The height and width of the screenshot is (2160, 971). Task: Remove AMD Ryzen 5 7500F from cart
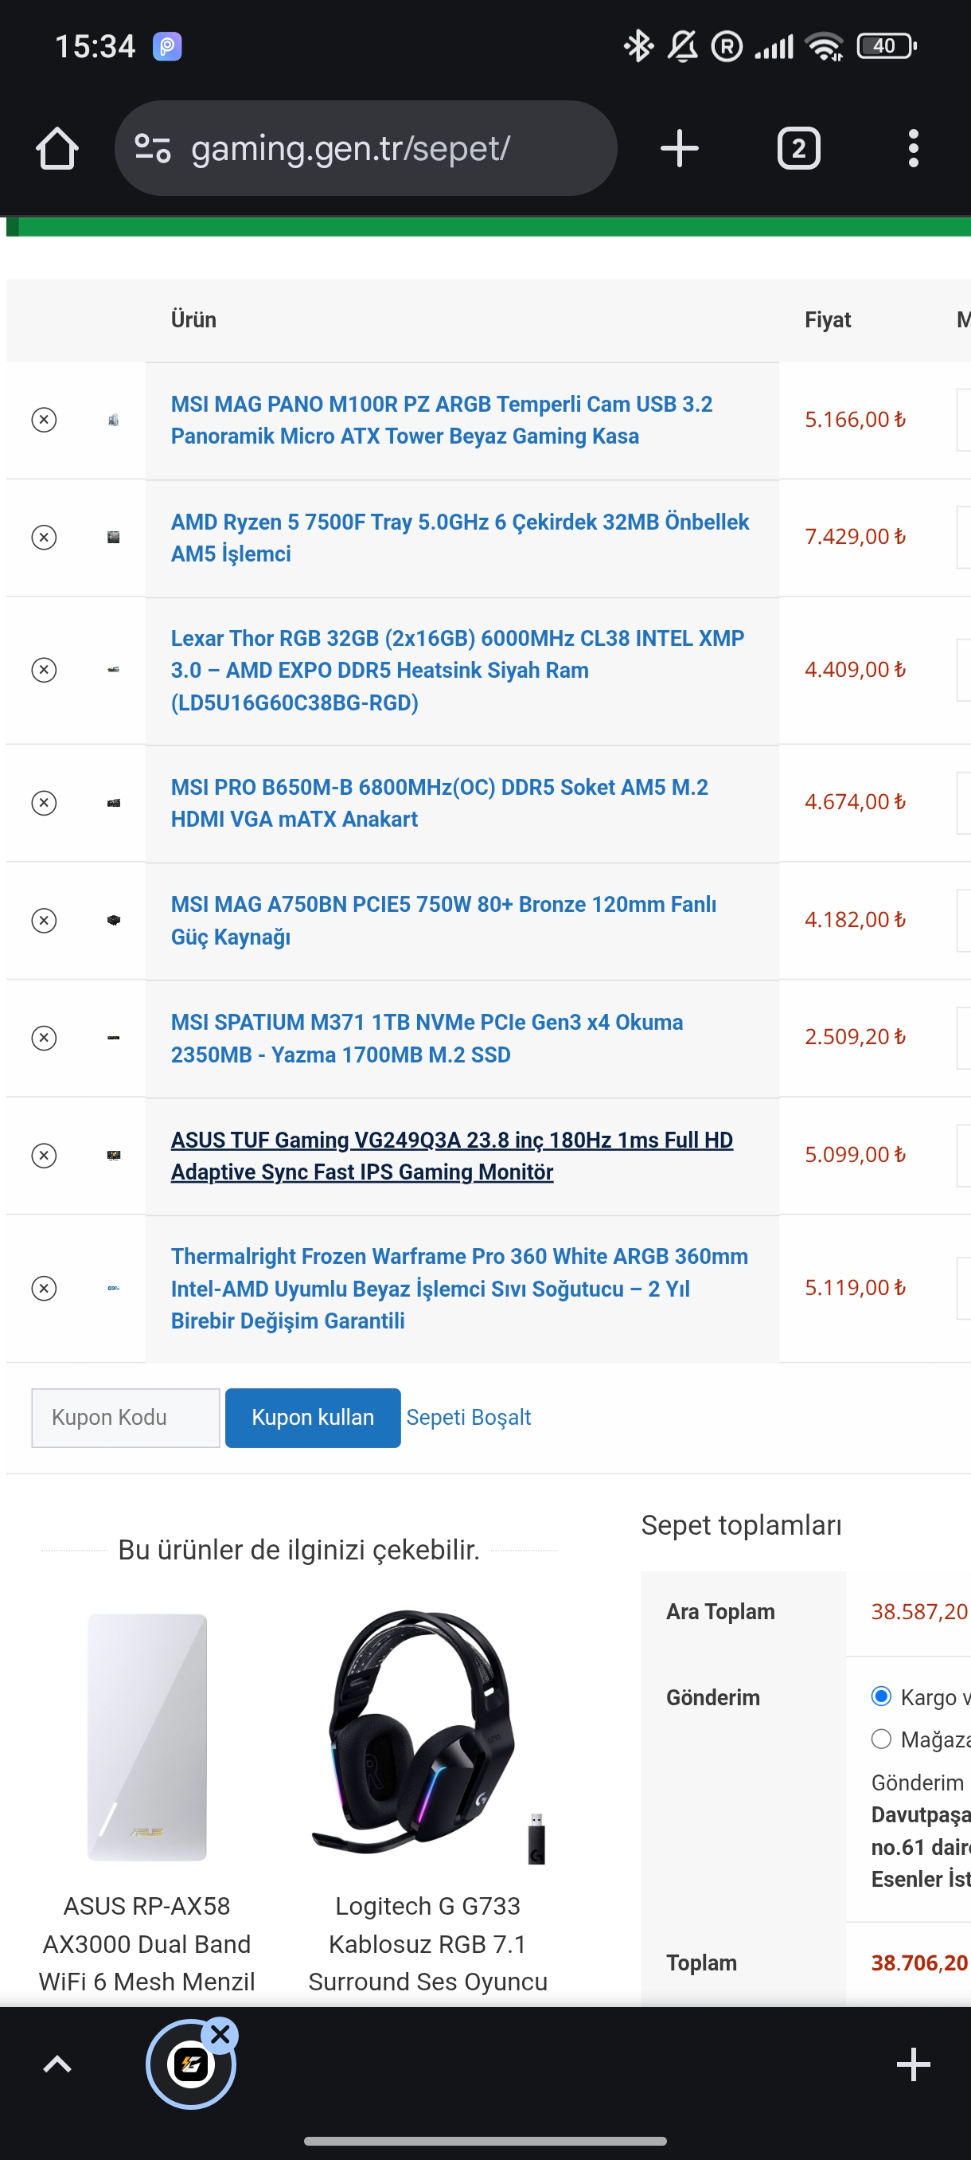[x=44, y=538]
